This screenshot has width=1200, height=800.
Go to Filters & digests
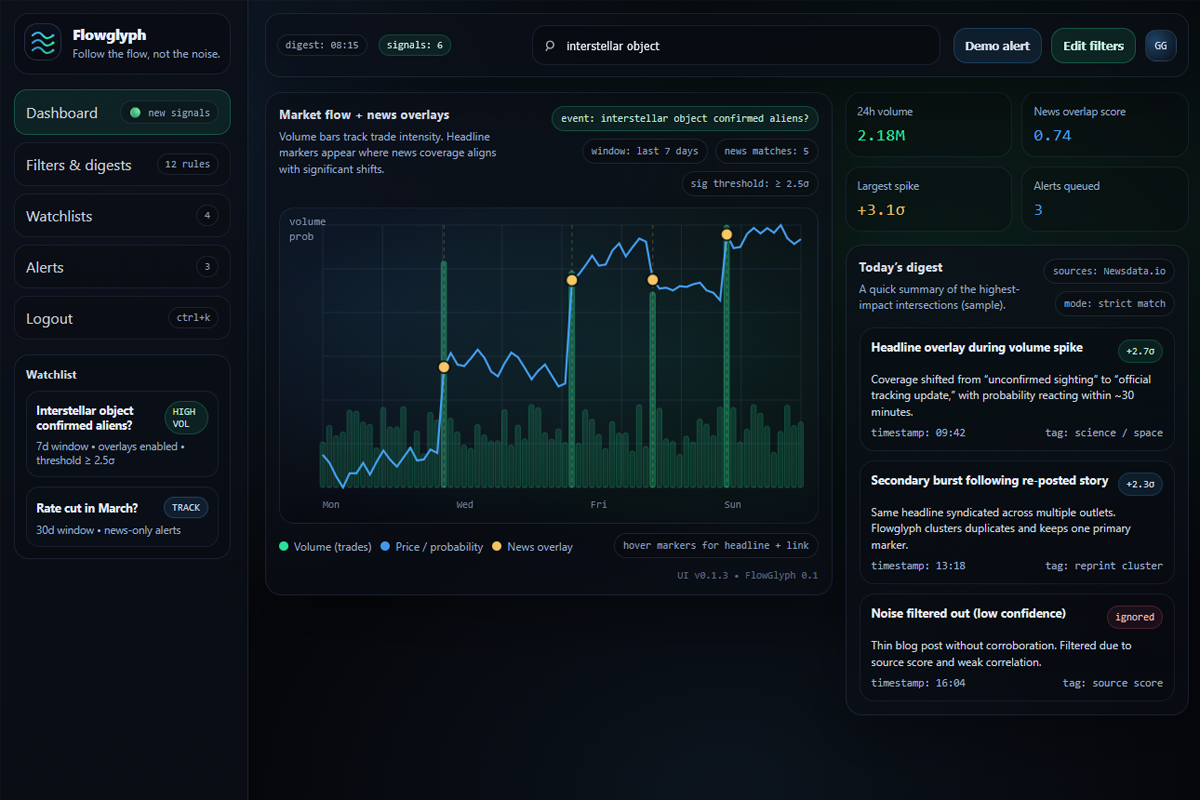point(79,165)
